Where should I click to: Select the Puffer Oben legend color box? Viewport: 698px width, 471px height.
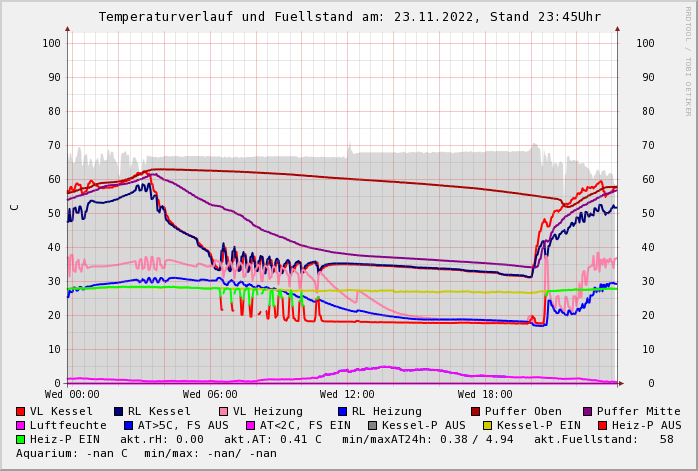point(476,411)
